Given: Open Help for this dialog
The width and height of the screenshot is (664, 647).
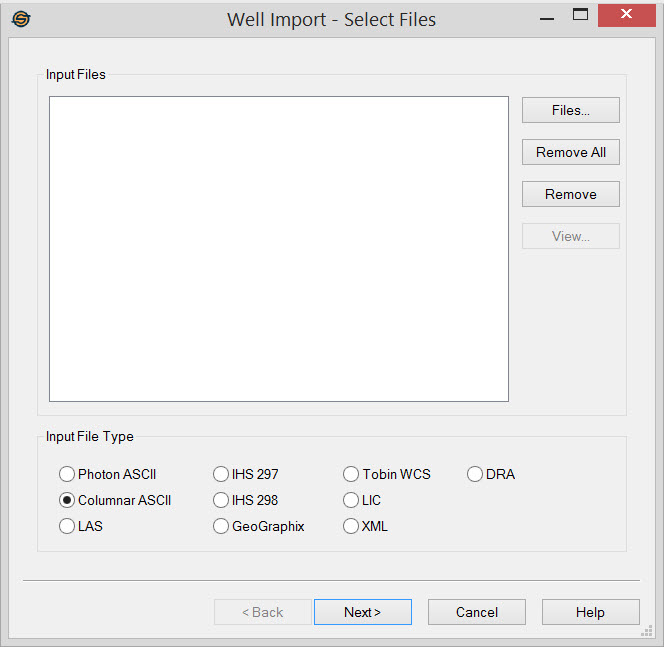Looking at the screenshot, I should click(590, 612).
